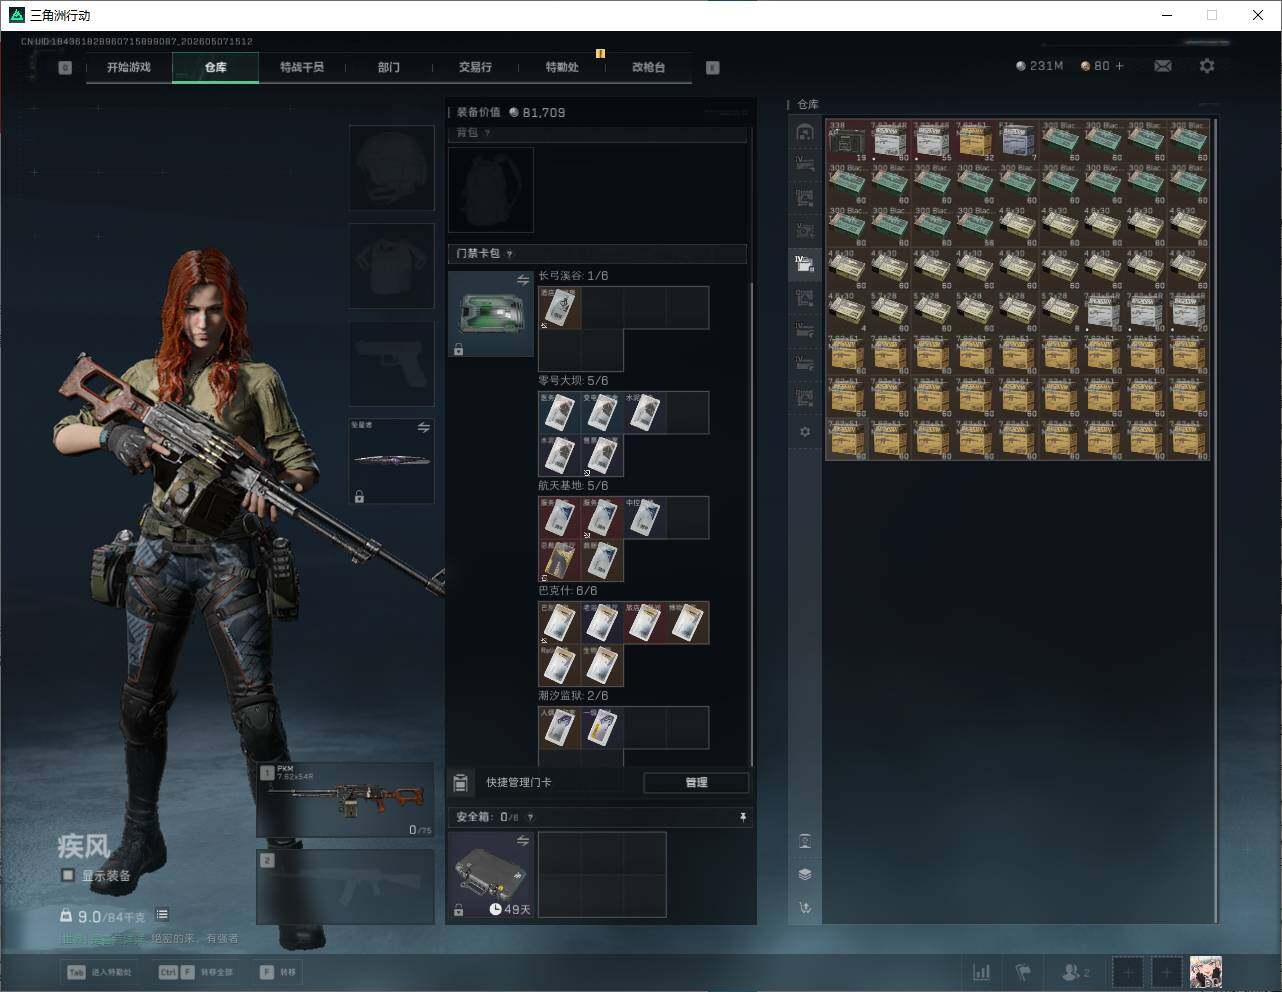1282x992 pixels.
Task: Click the sort and tidy icon at the sidebar bottom
Action: click(805, 908)
